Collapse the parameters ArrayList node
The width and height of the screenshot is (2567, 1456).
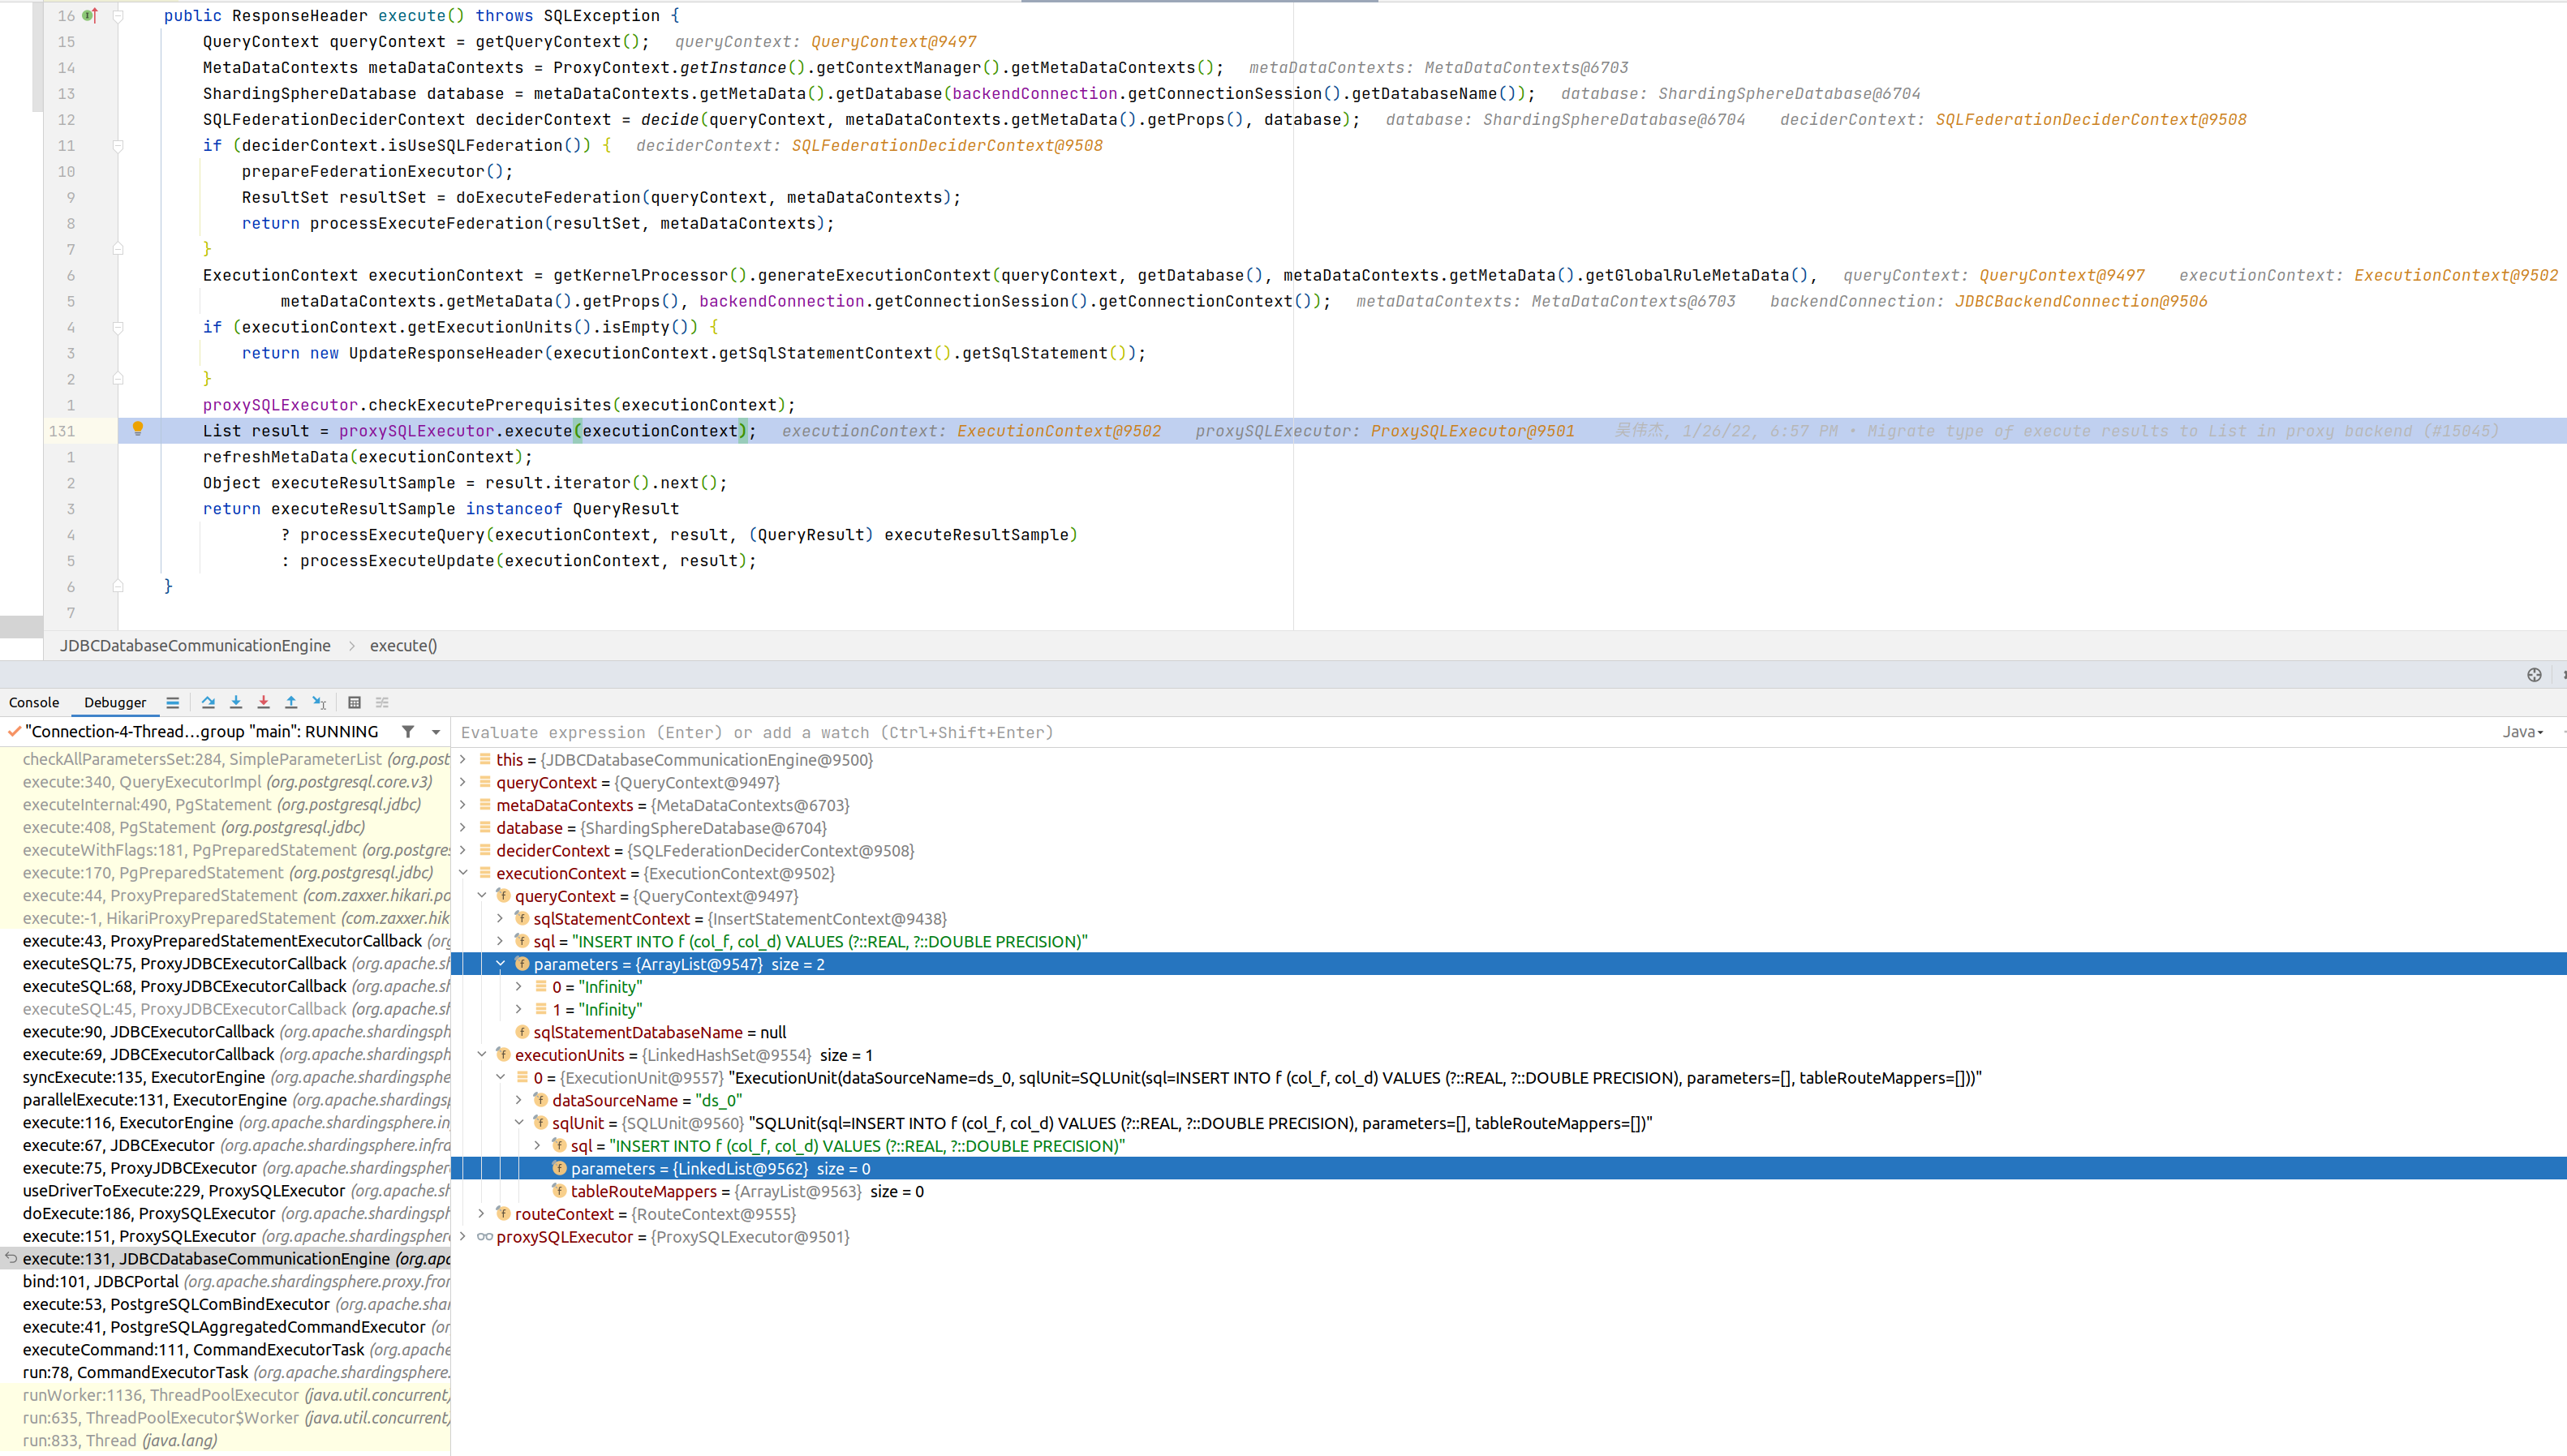pyautogui.click(x=500, y=964)
